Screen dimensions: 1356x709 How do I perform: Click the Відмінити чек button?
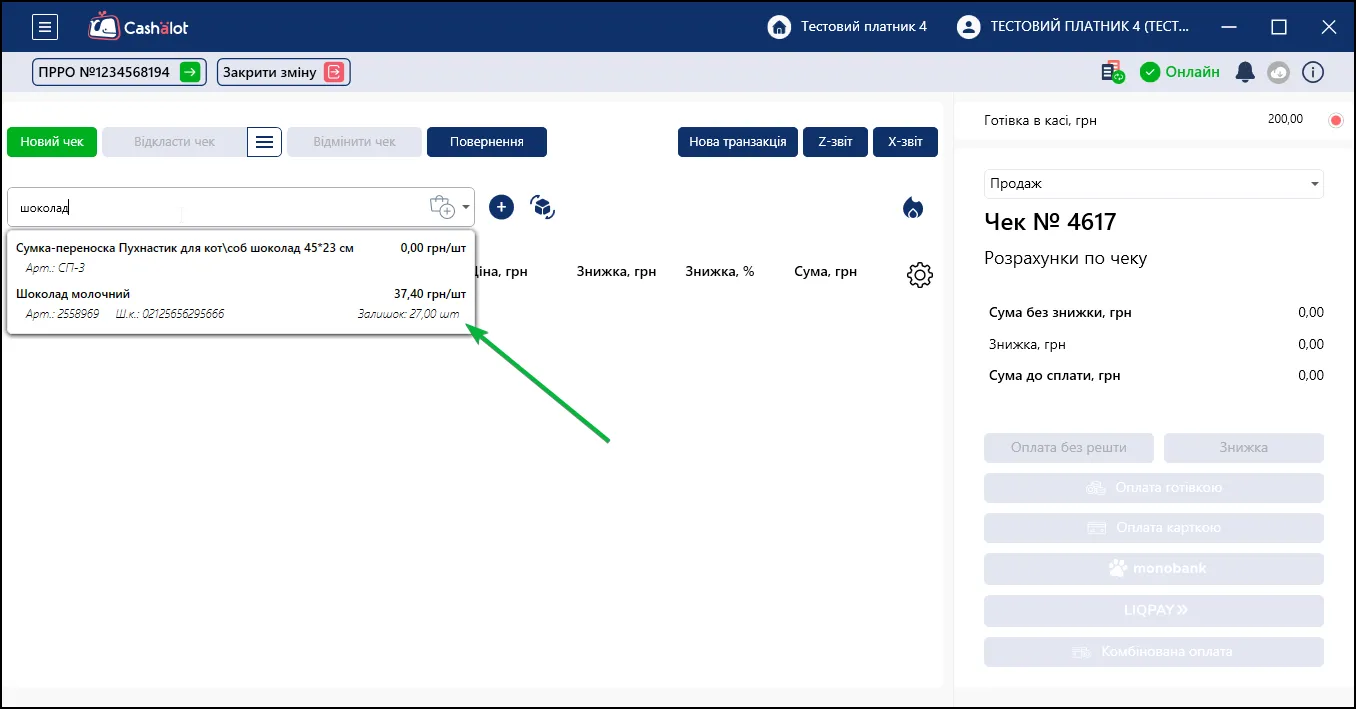coord(354,142)
